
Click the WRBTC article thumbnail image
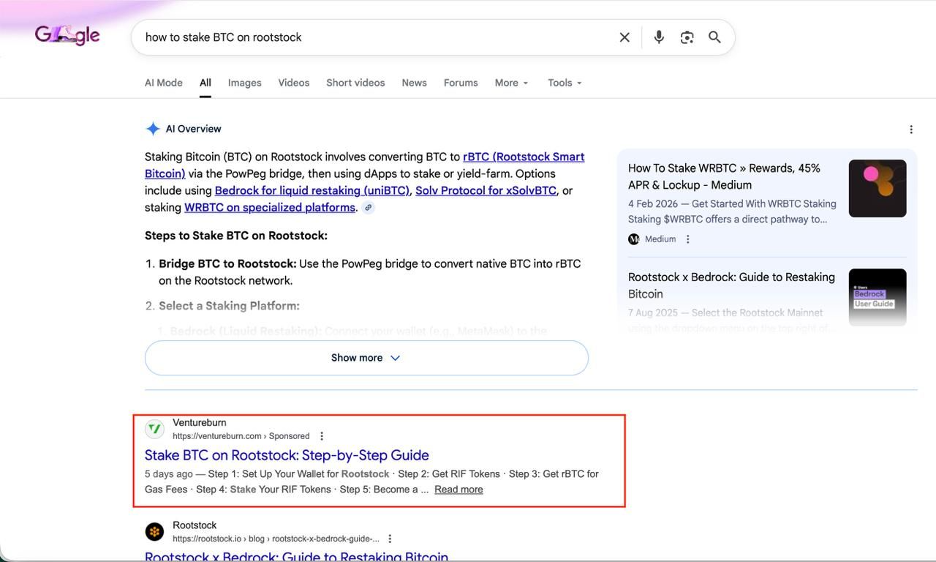(x=878, y=188)
